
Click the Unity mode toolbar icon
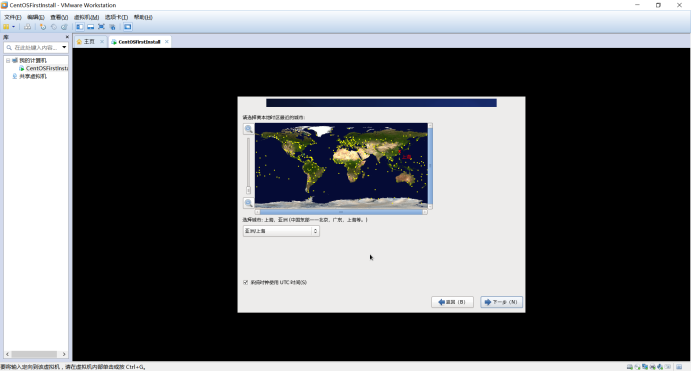pyautogui.click(x=112, y=27)
